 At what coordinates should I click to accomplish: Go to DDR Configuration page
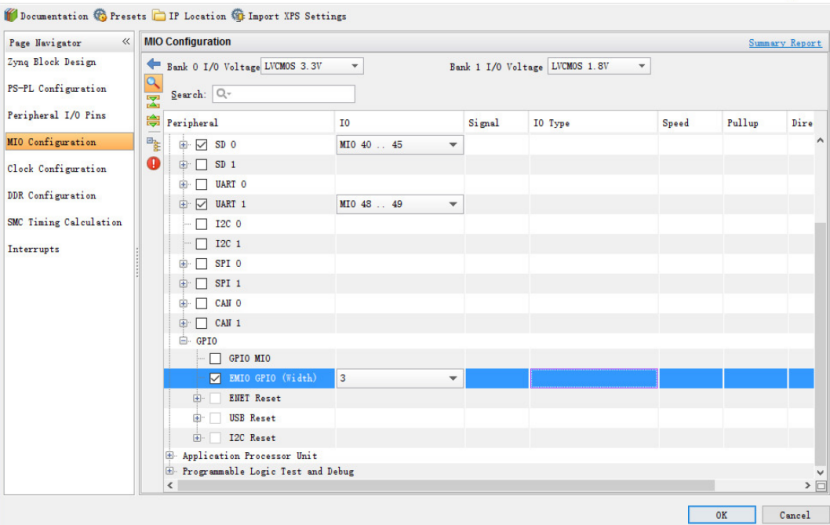pyautogui.click(x=52, y=195)
